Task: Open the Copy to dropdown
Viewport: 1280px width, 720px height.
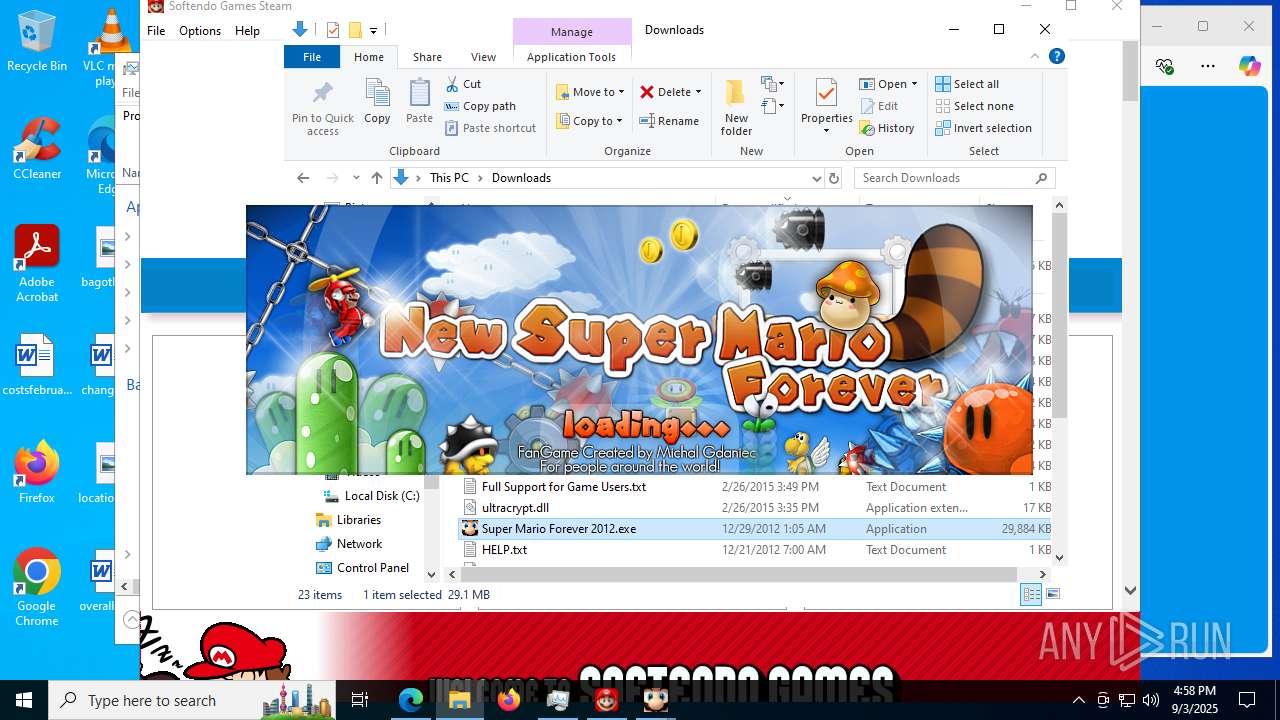Action: (x=590, y=121)
